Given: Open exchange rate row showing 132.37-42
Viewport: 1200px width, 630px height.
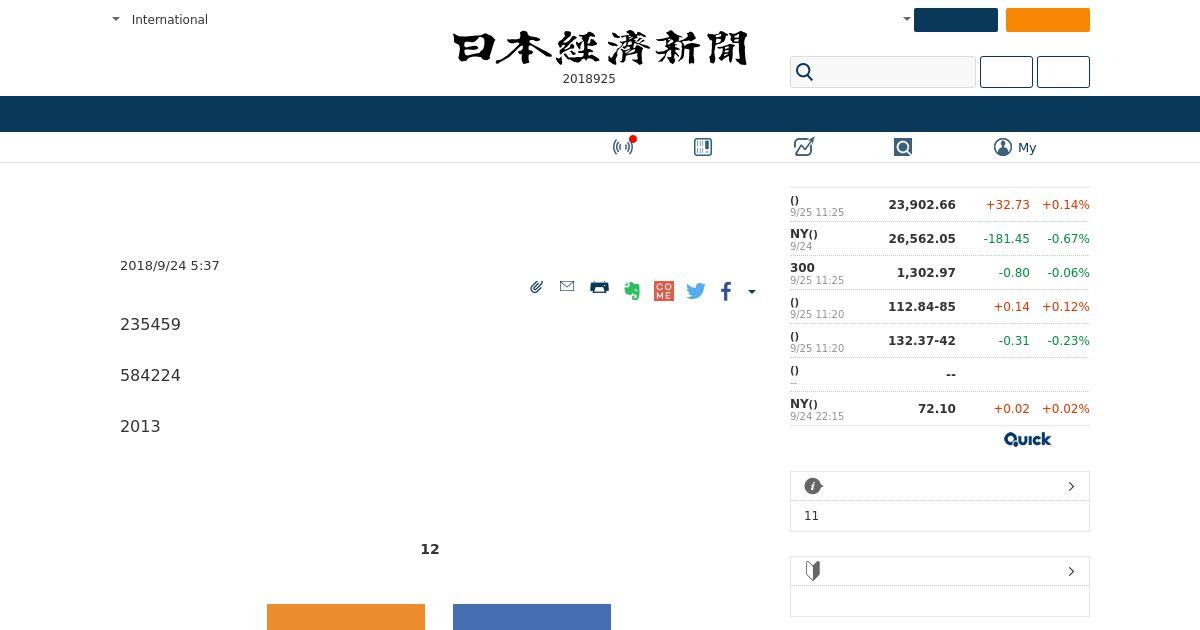Looking at the screenshot, I should pos(940,341).
